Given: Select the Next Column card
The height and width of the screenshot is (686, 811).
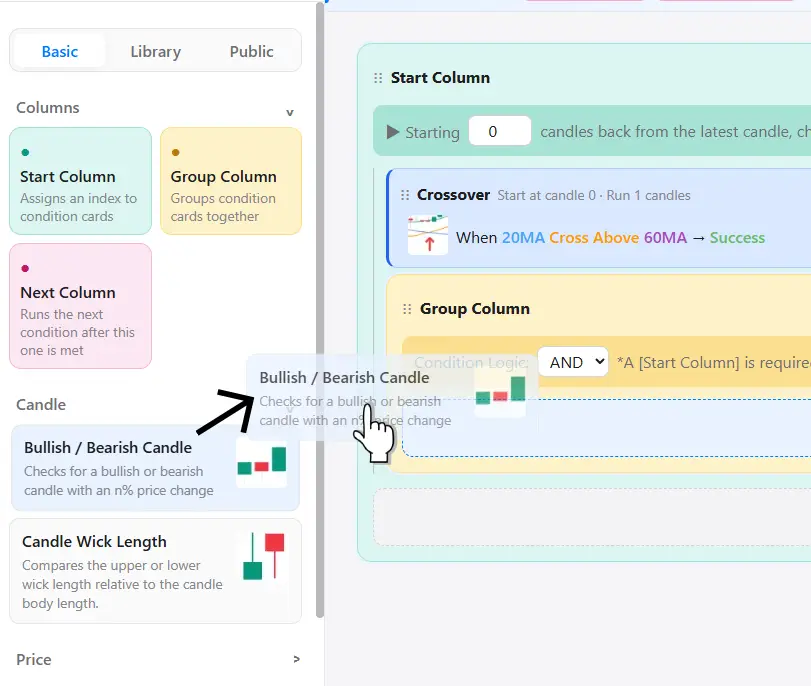Looking at the screenshot, I should point(81,306).
